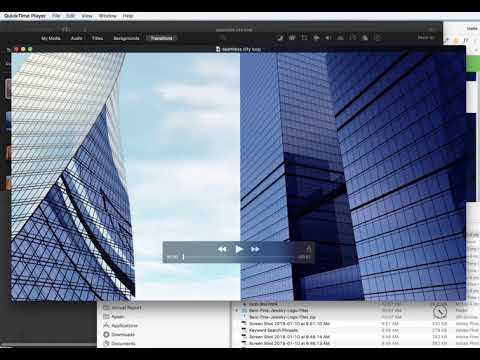Select Transitions tab in iMovie
Viewport: 480px width, 360px height.
161,38
